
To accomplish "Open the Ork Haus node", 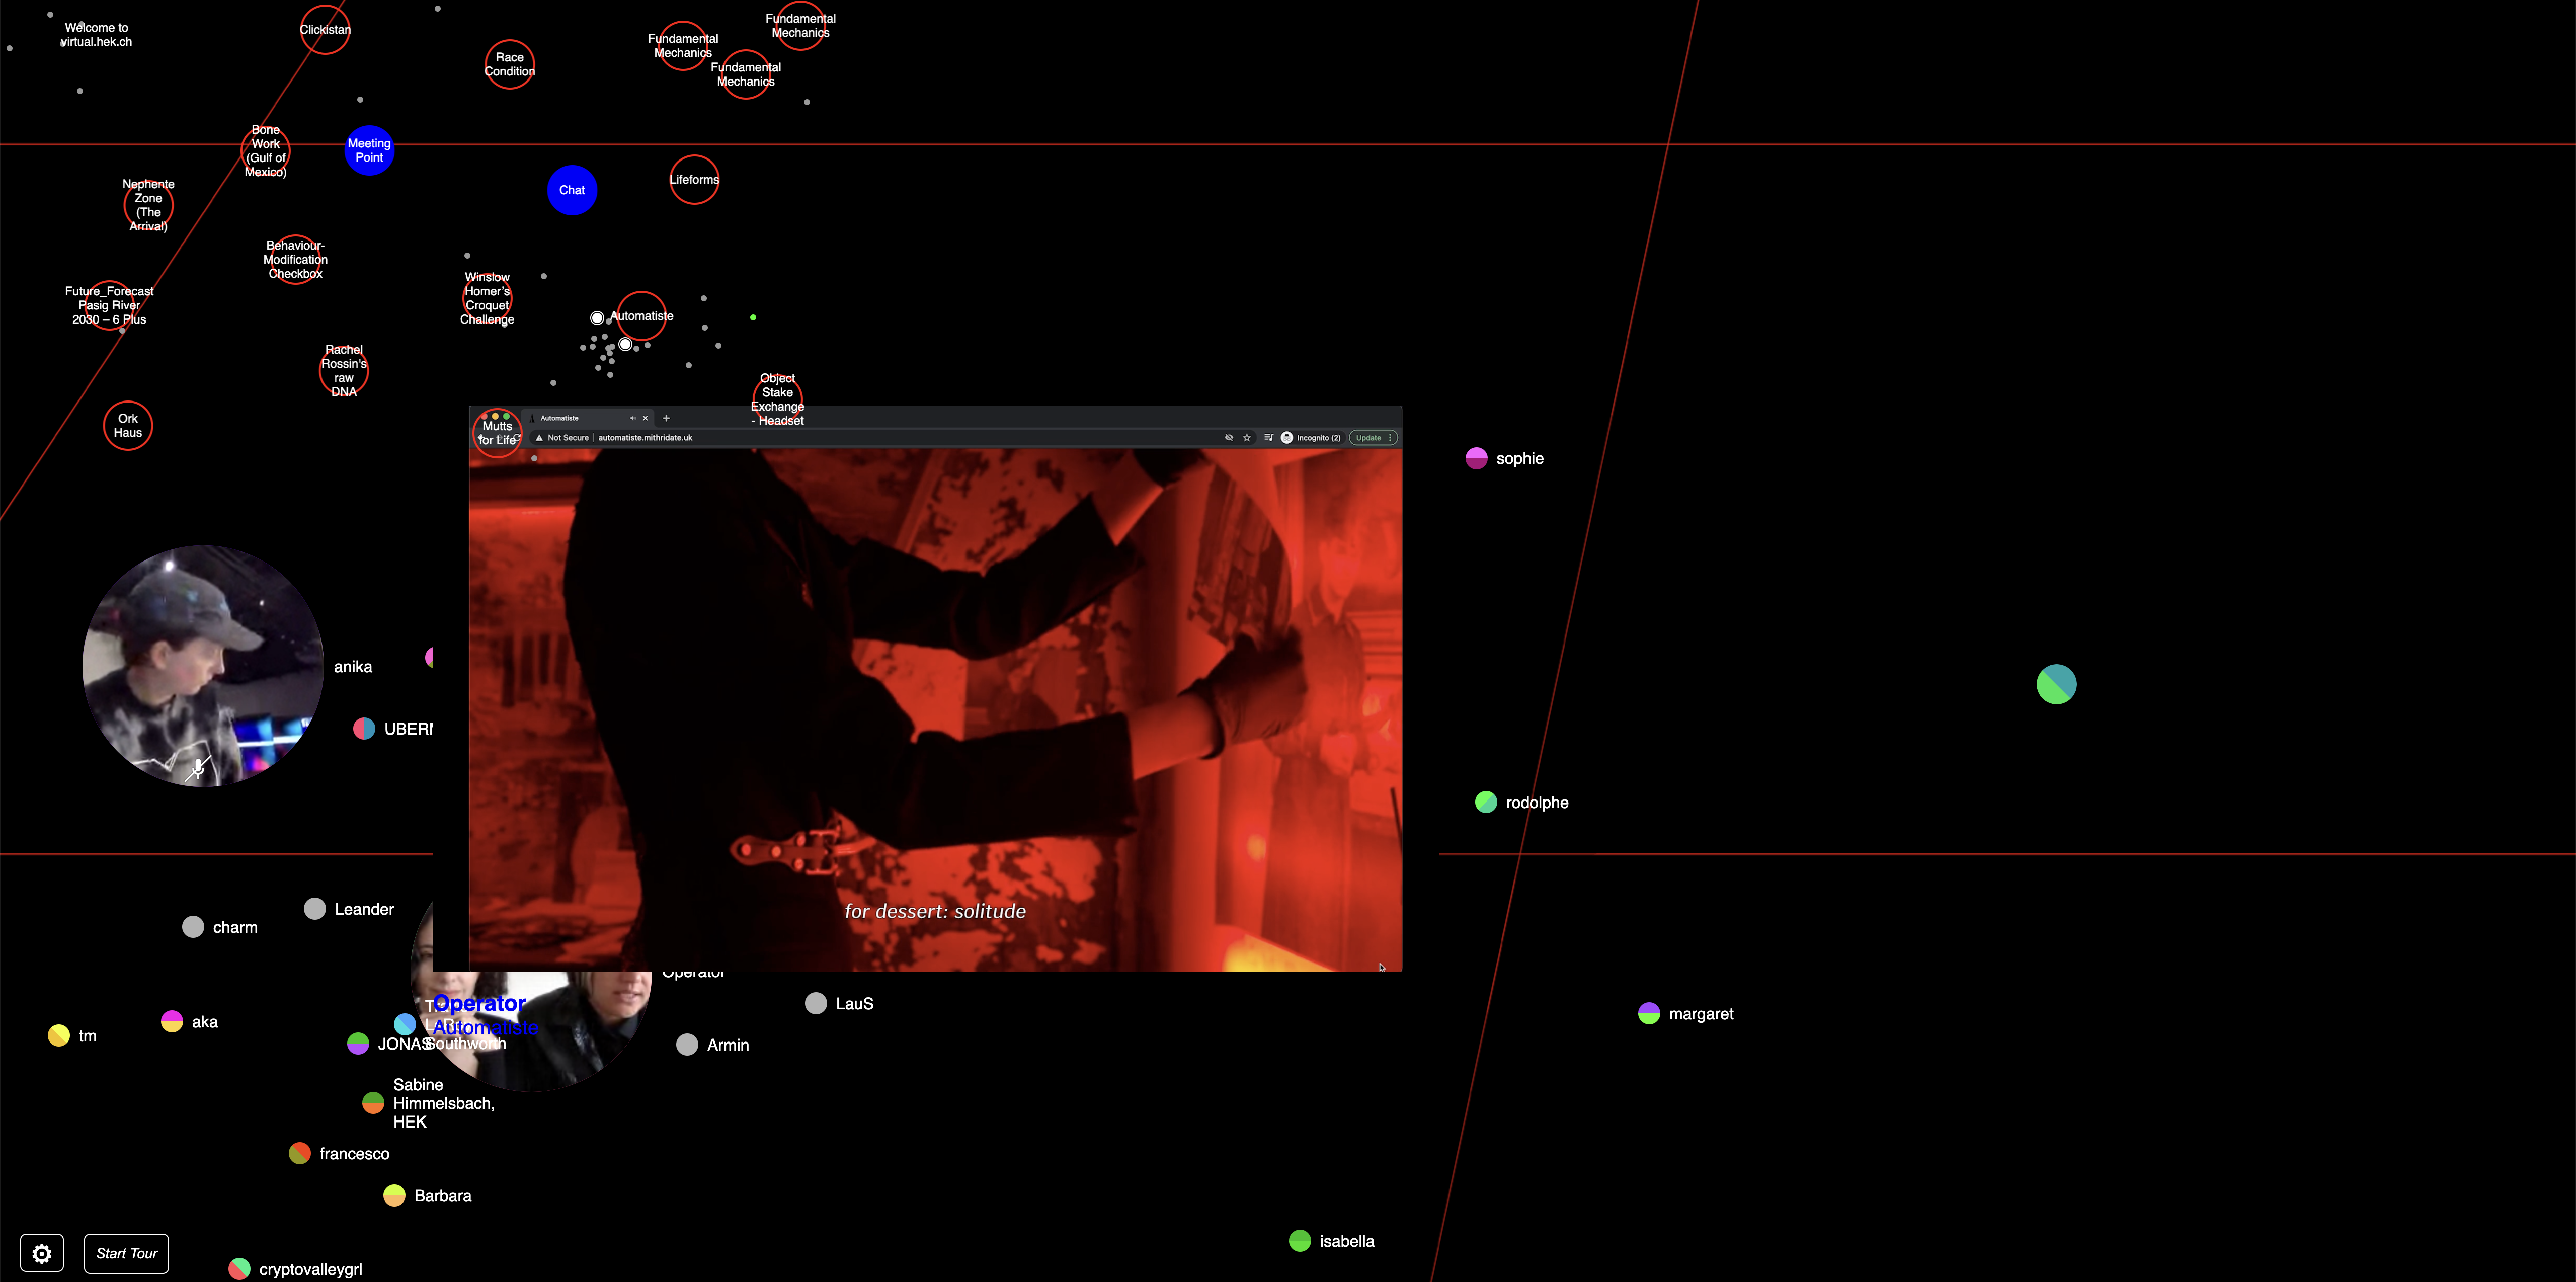I will pos(128,426).
